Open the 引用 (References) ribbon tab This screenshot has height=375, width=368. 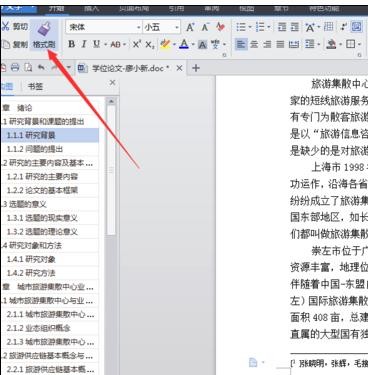[x=176, y=9]
